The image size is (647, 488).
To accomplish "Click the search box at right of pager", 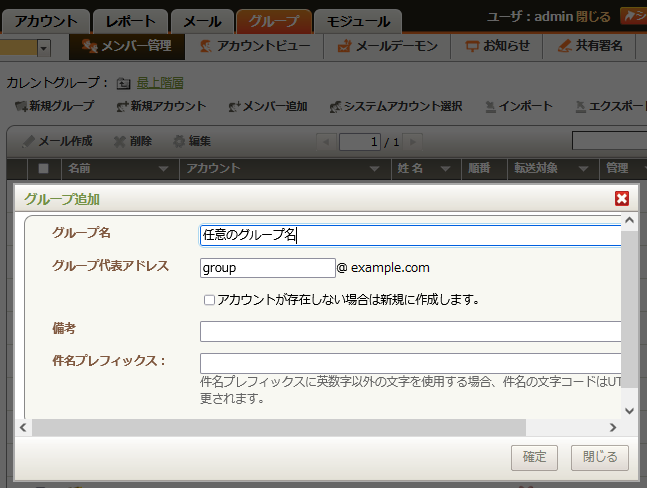I will coord(609,141).
